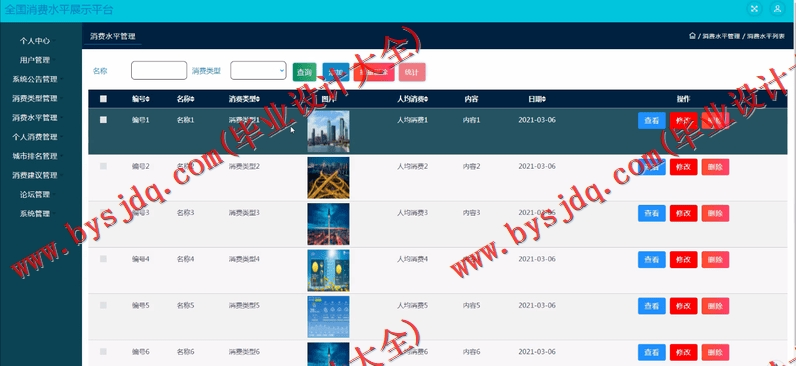Click the pink 统计 button
Image resolution: width=796 pixels, height=366 pixels.
(412, 72)
